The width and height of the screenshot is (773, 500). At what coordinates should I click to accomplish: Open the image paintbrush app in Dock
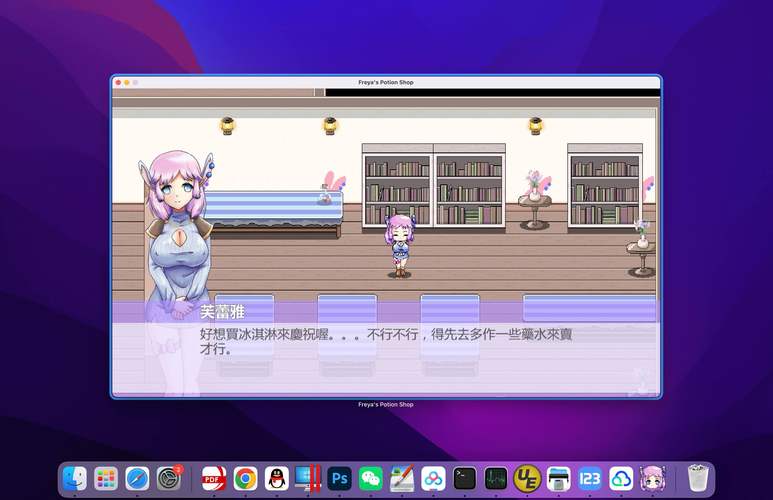click(402, 478)
